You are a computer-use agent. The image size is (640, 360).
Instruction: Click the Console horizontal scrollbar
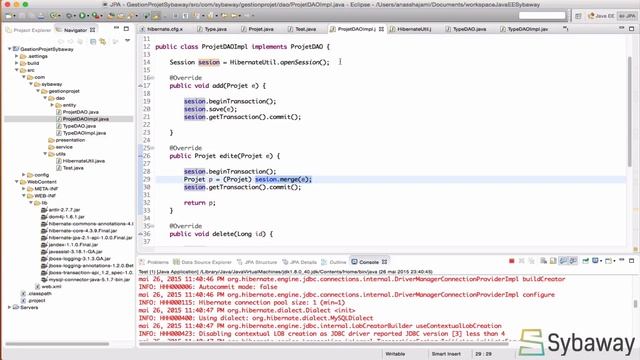(x=323, y=344)
